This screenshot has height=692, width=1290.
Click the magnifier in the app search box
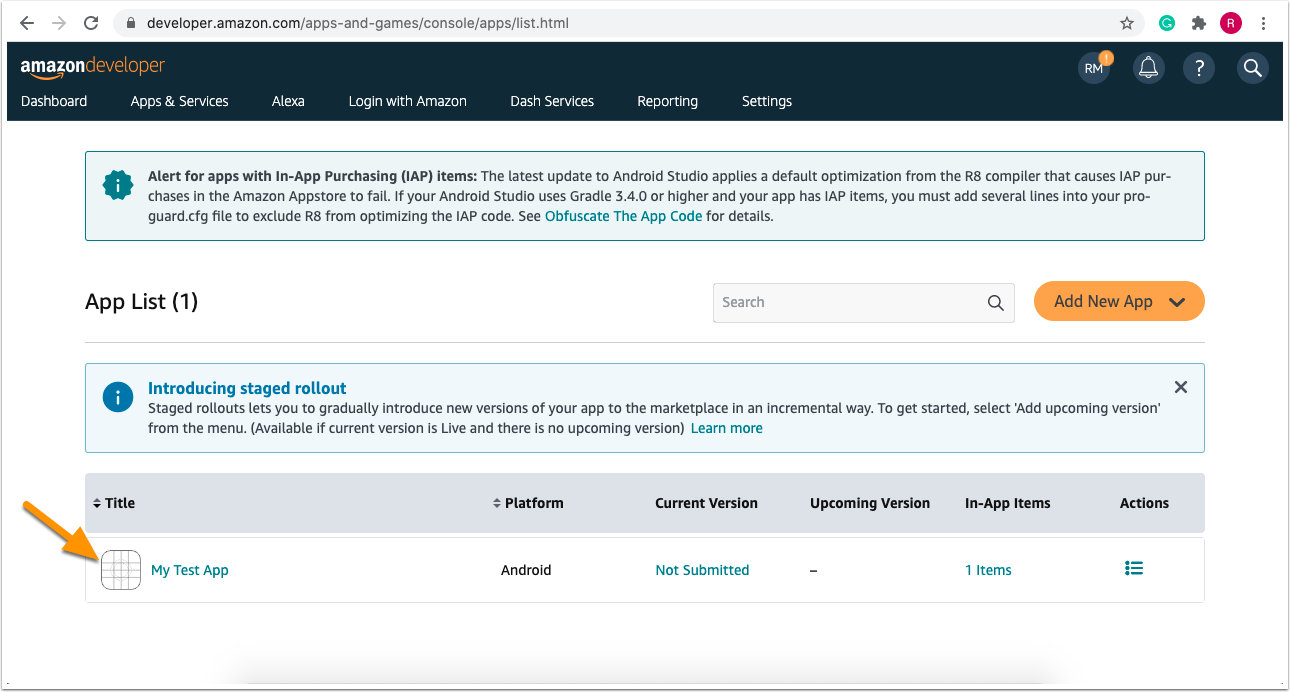(995, 303)
